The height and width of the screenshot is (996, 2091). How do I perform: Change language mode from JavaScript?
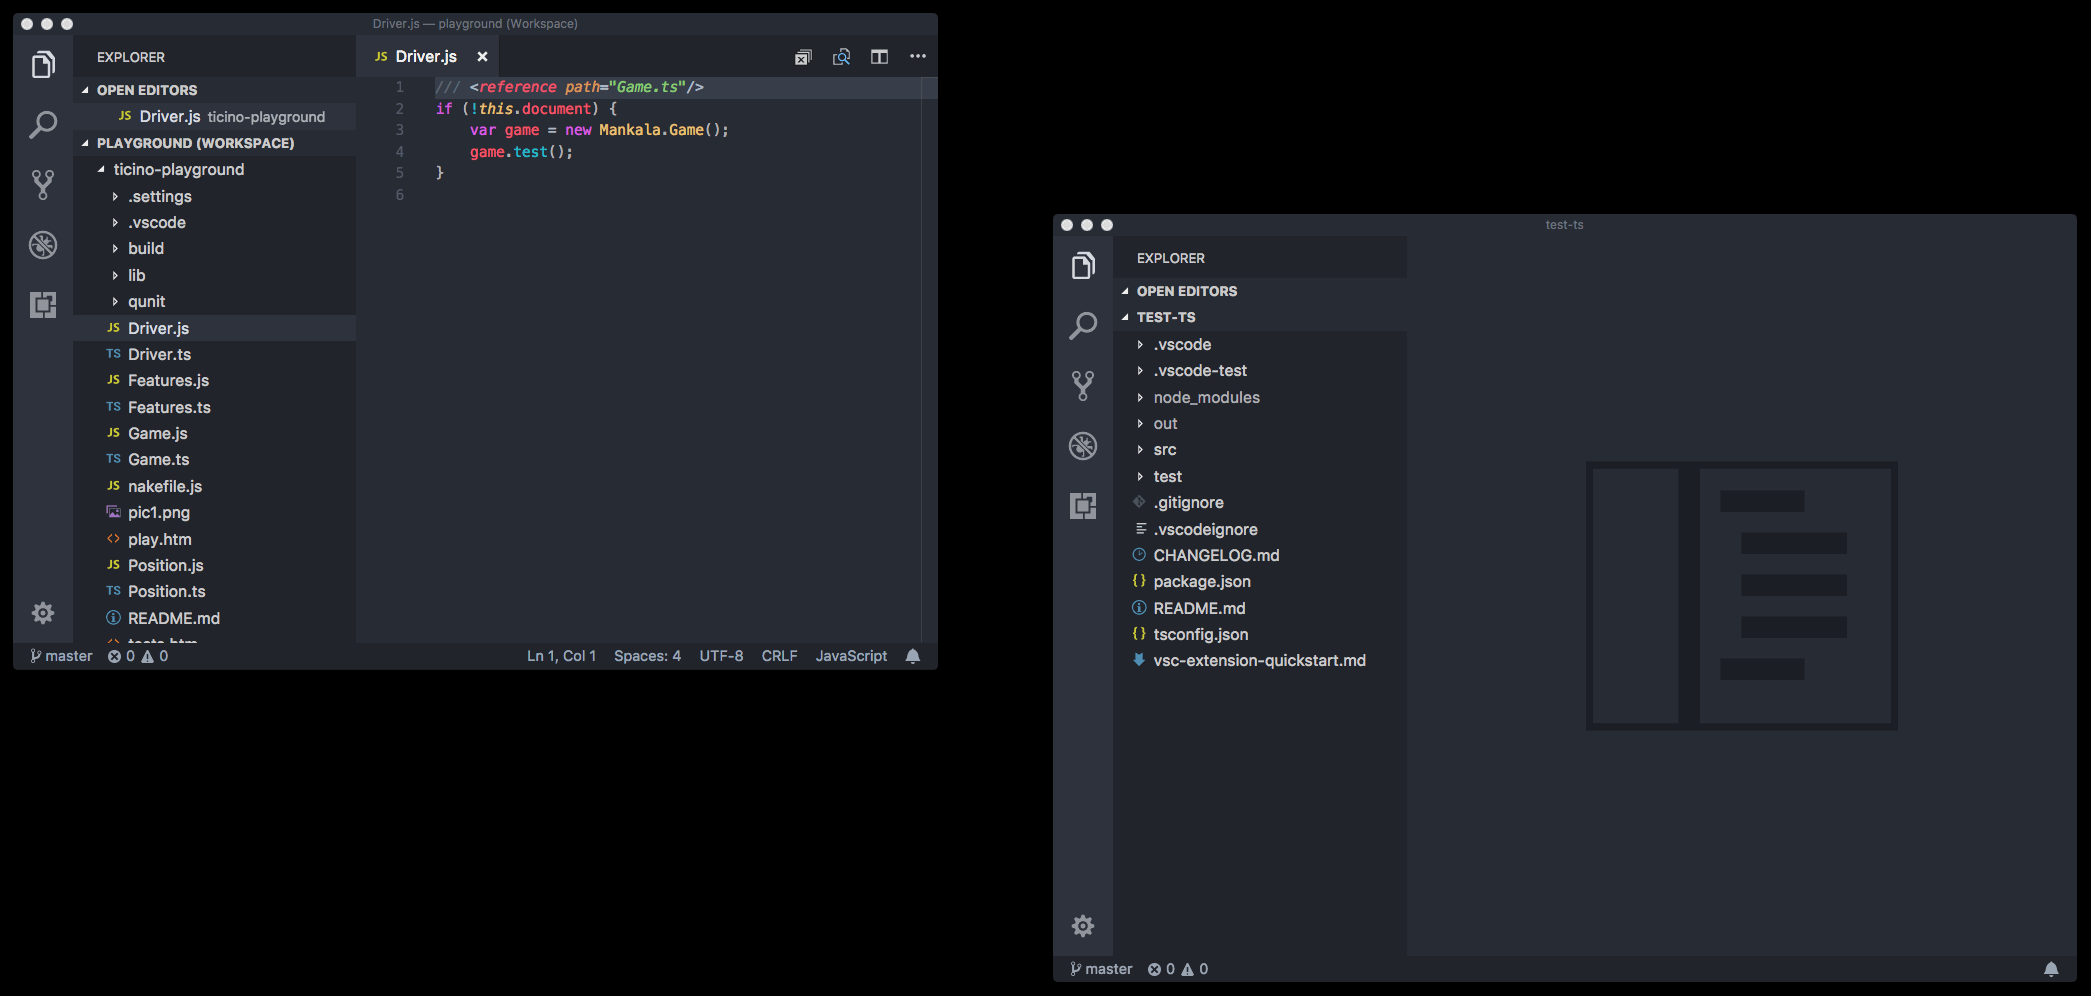(x=851, y=656)
